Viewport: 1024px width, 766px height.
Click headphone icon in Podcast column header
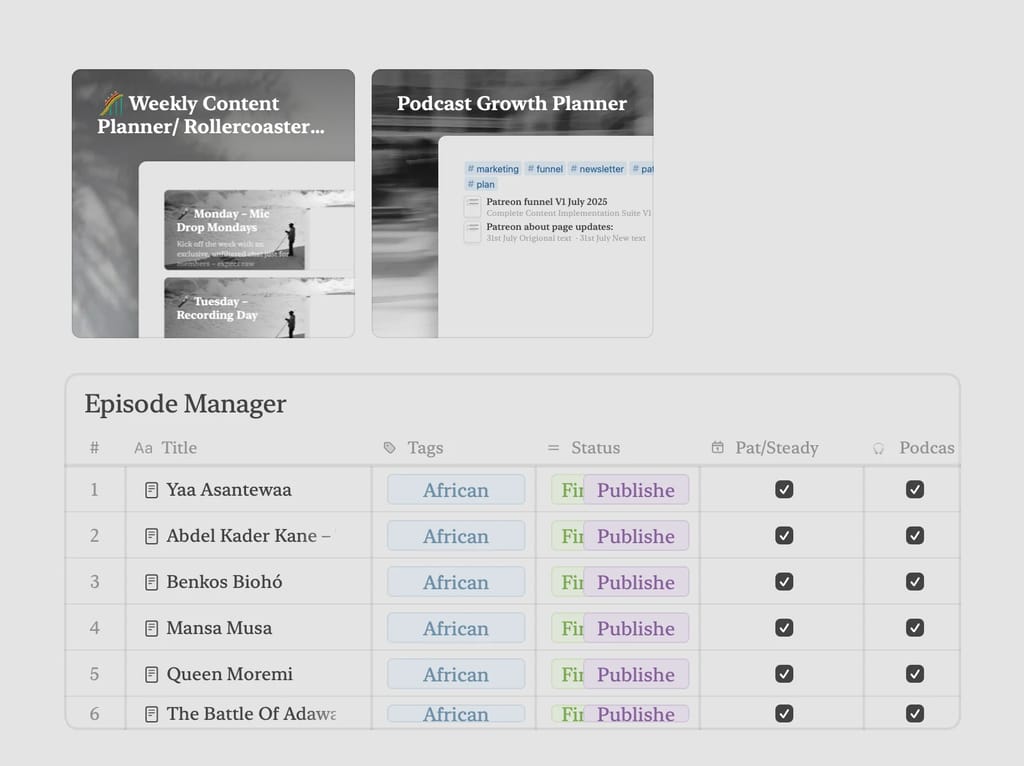[x=879, y=449]
